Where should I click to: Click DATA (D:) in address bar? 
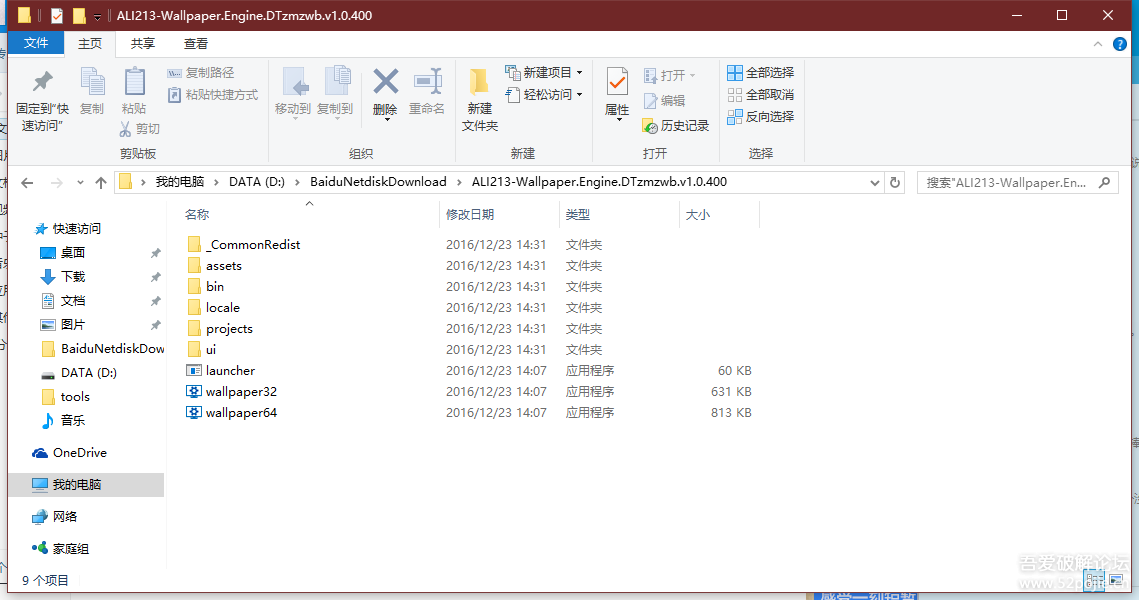[257, 182]
